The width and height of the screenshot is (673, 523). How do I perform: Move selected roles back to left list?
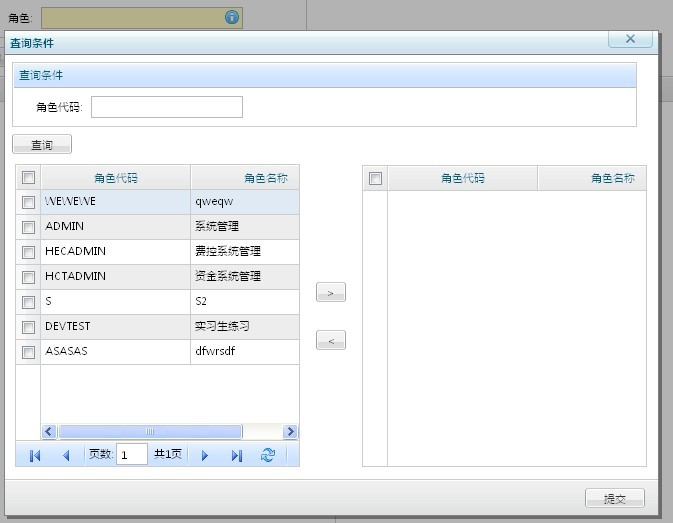click(x=330, y=341)
